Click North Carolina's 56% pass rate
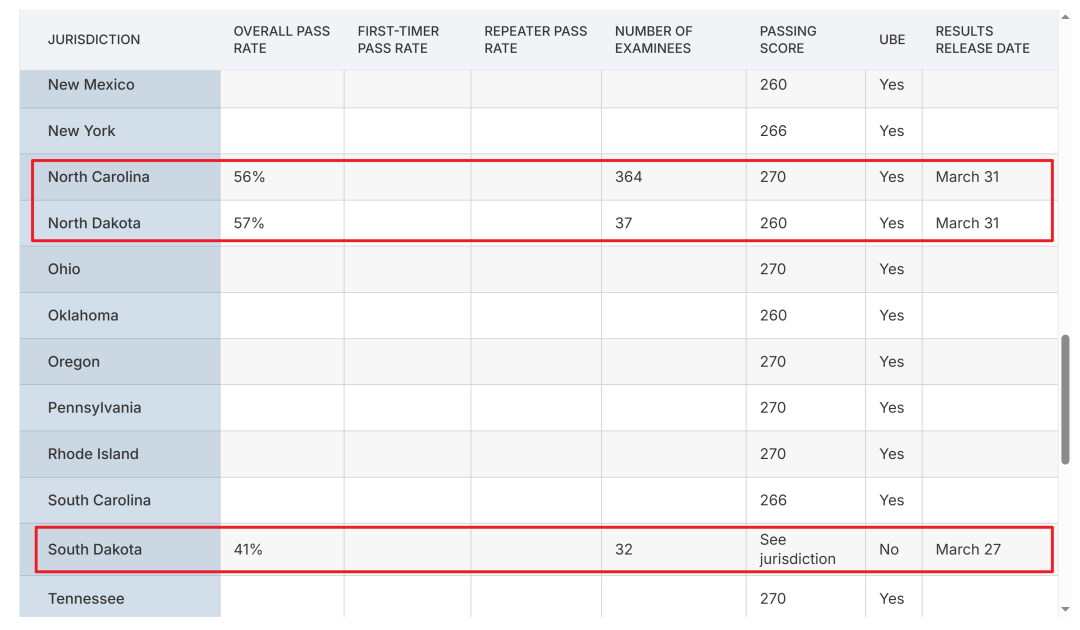Image resolution: width=1080 pixels, height=630 pixels. click(249, 177)
